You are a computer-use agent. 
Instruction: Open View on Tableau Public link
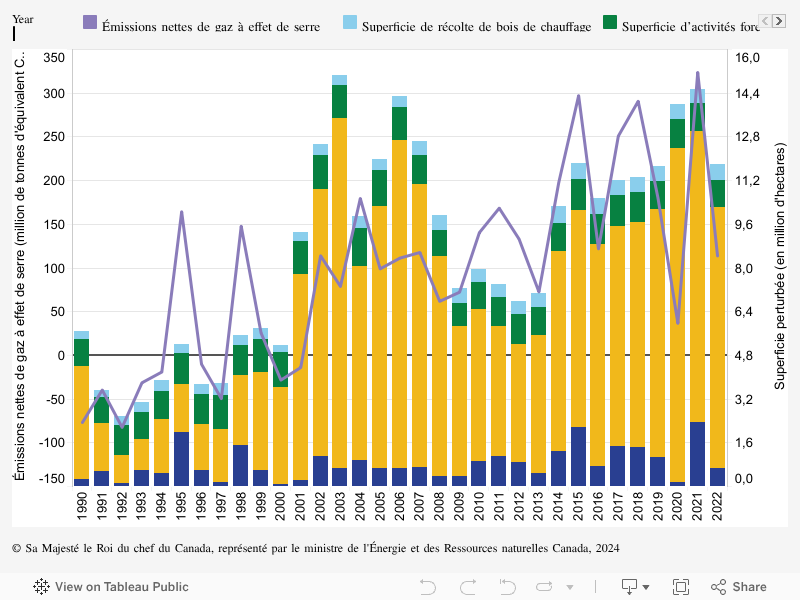click(x=121, y=587)
